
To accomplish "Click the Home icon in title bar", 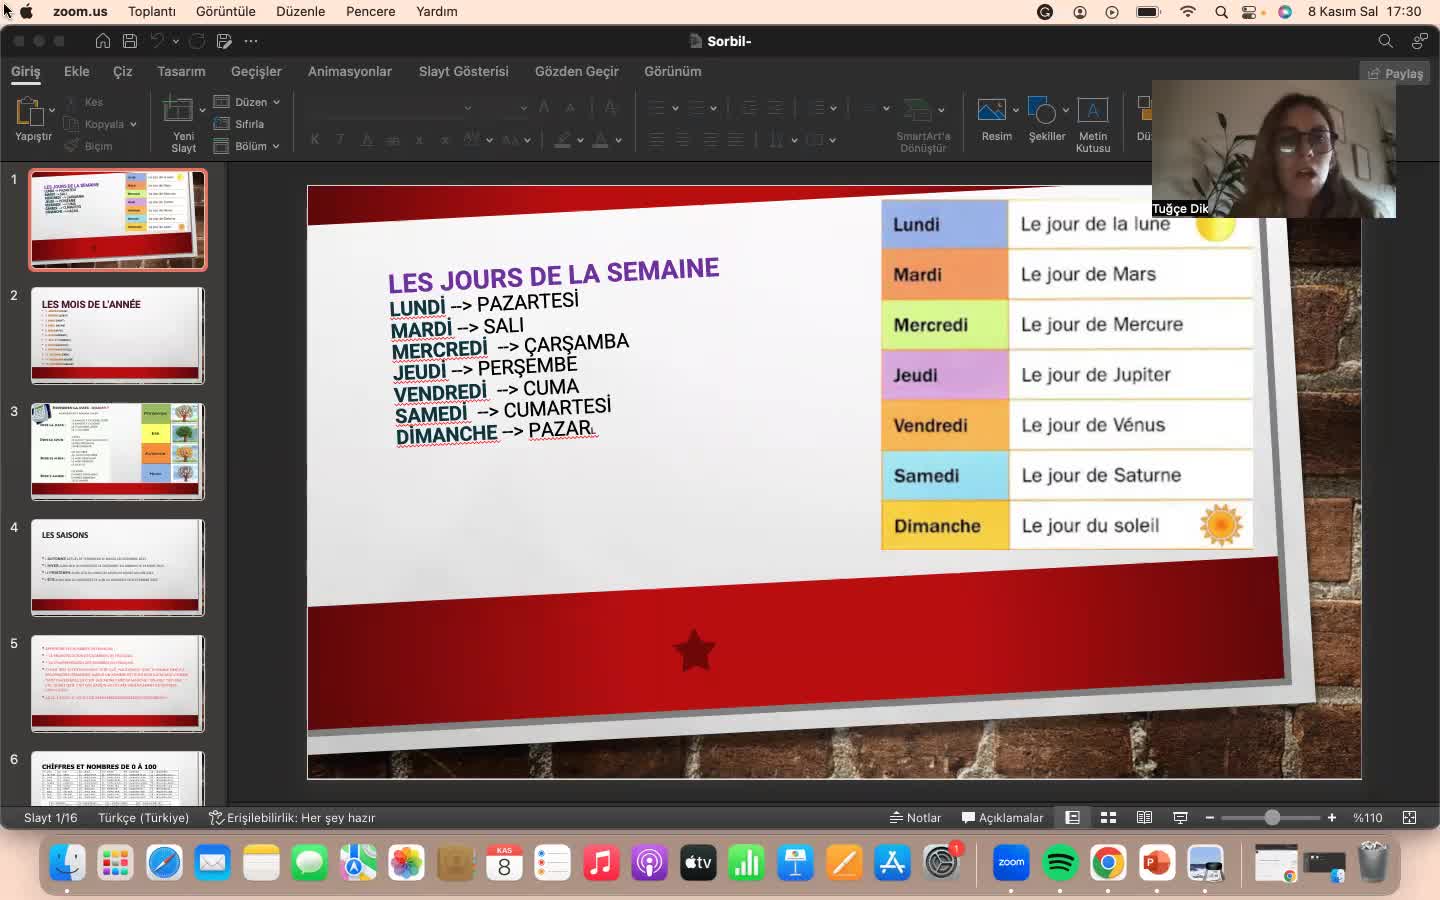I will [x=103, y=41].
